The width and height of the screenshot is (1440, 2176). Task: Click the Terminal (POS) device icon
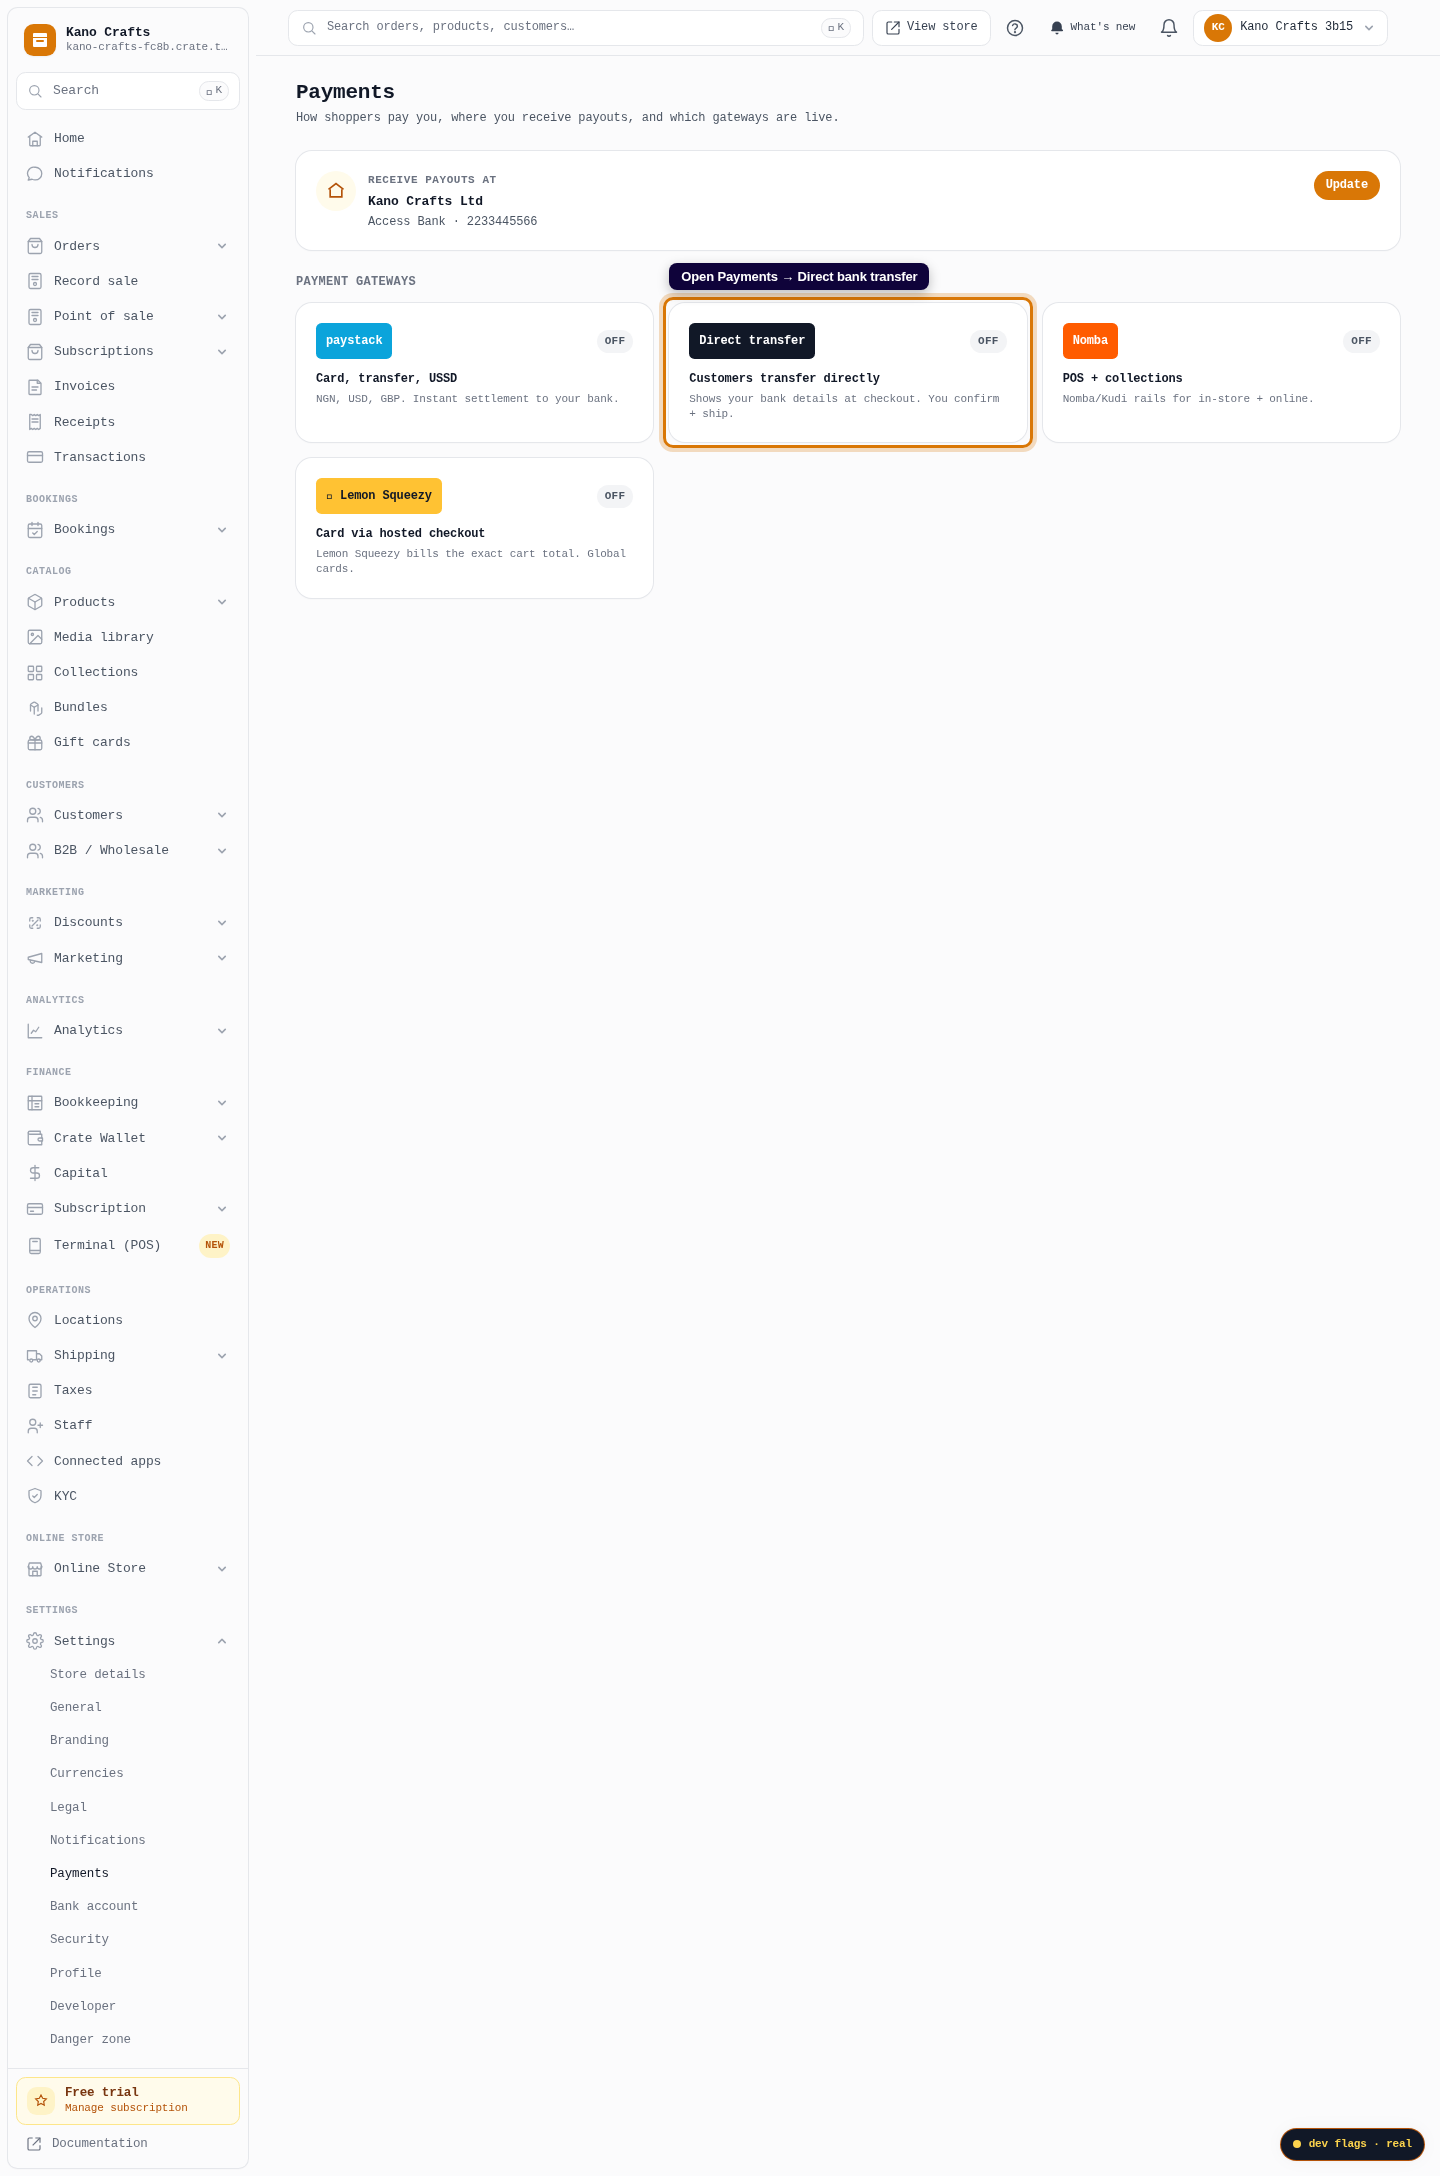pyautogui.click(x=35, y=1245)
